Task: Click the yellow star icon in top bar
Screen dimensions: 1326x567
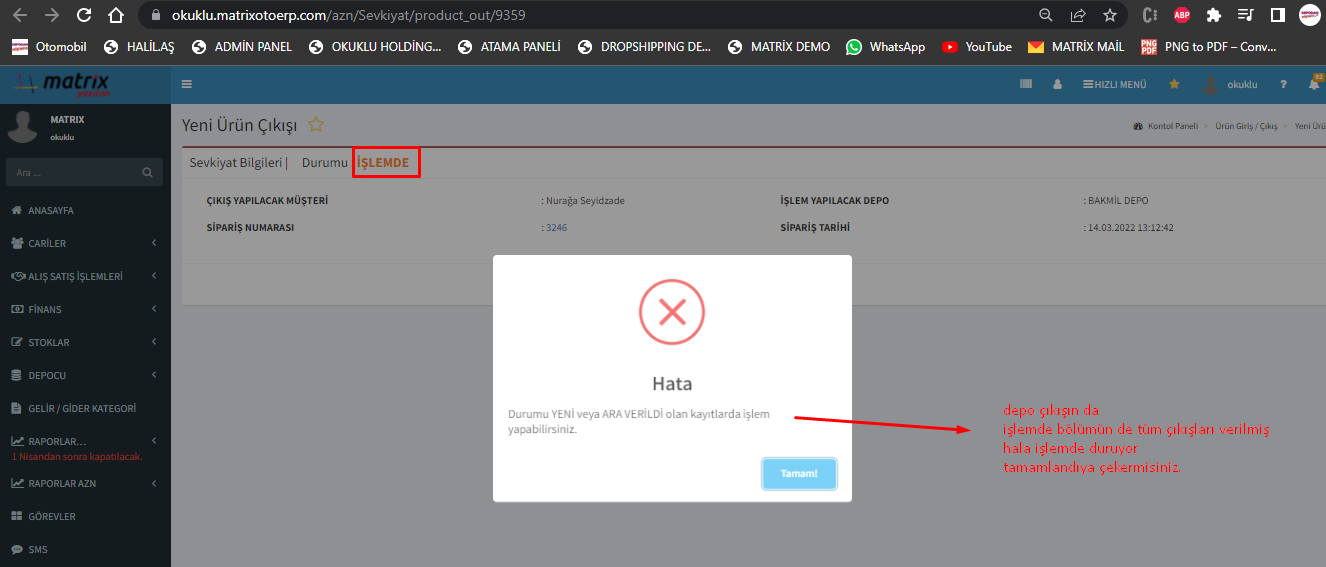Action: click(x=1174, y=85)
